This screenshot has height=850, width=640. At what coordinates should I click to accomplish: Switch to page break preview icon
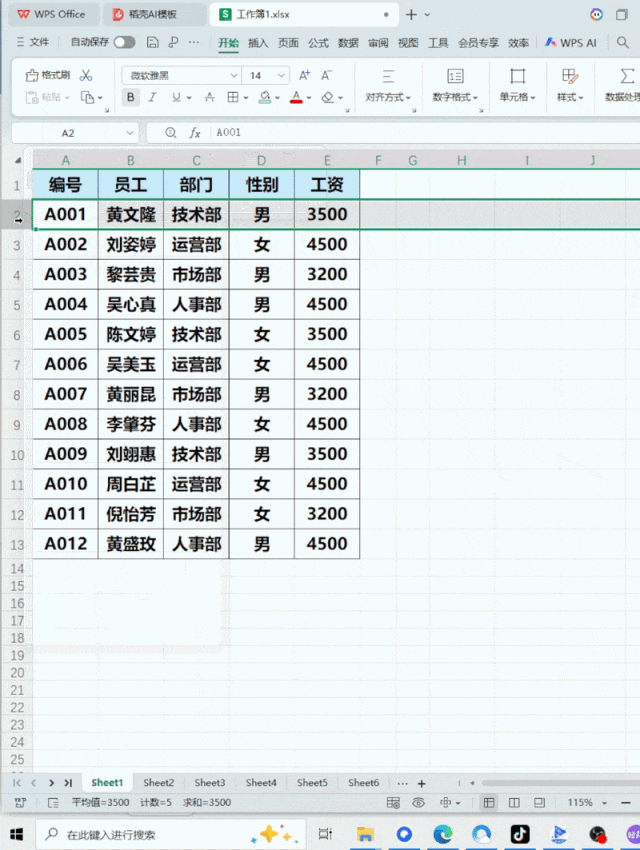pos(539,802)
